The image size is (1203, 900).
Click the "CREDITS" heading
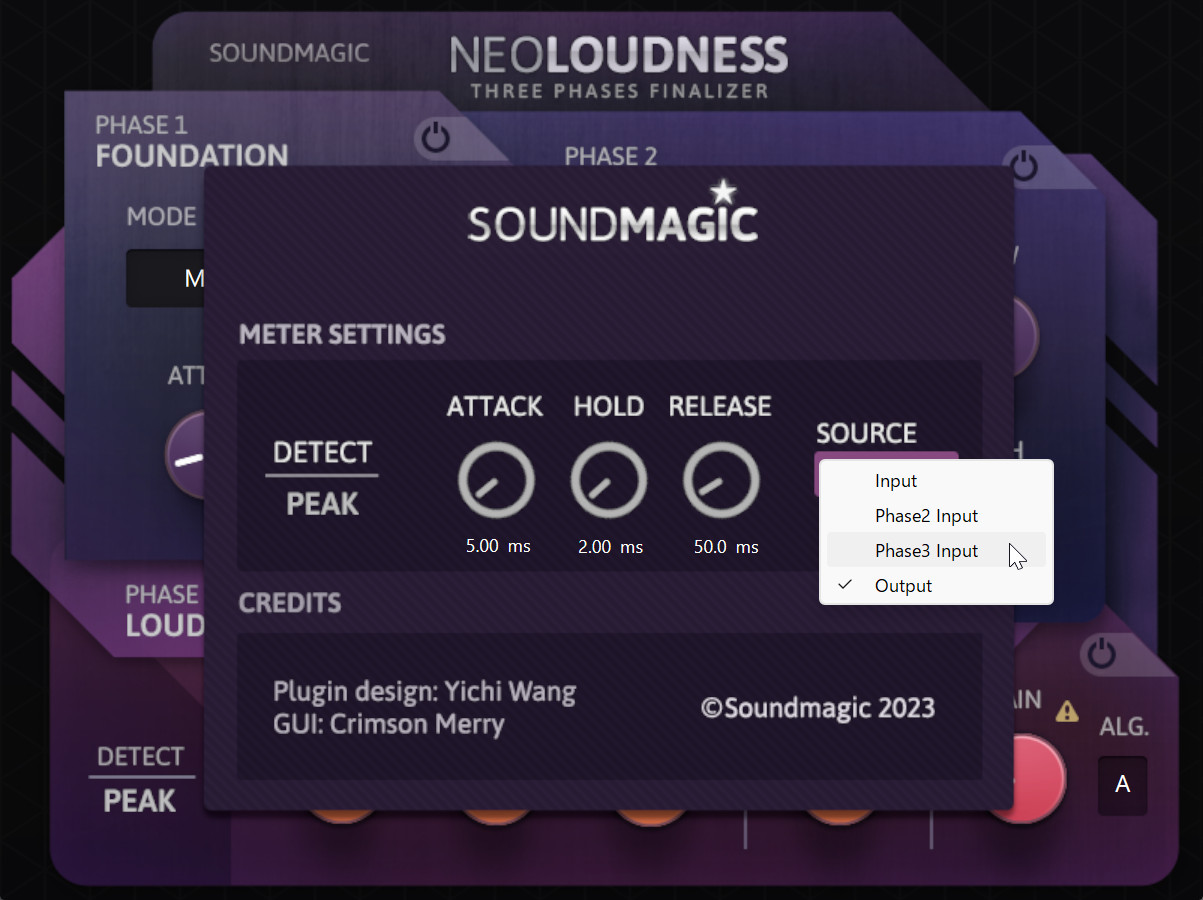[290, 603]
